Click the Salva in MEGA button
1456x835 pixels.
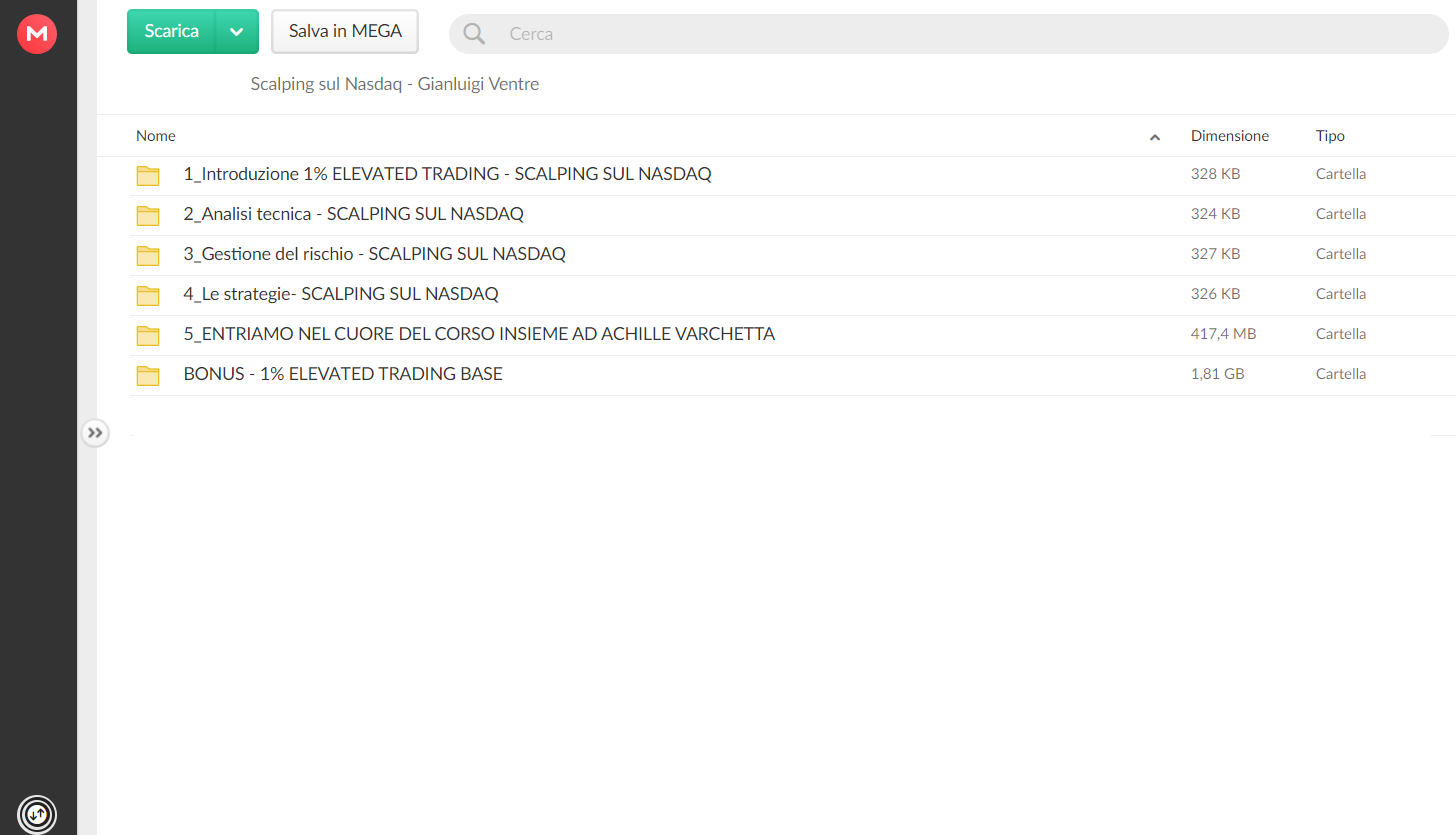click(345, 31)
